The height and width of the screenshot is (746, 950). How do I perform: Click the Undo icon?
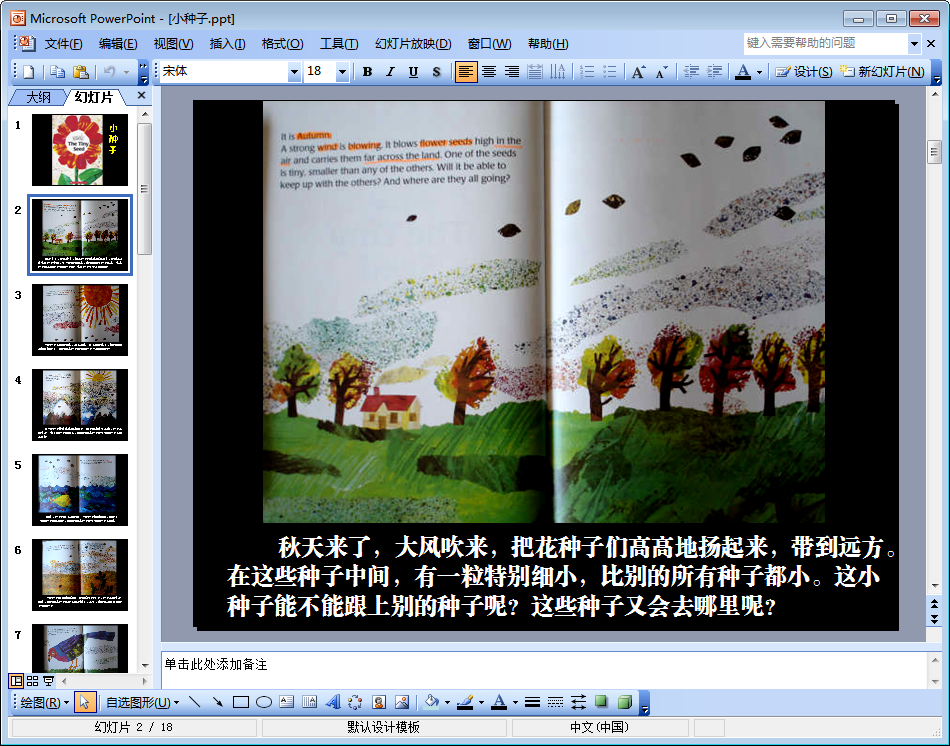coord(110,72)
